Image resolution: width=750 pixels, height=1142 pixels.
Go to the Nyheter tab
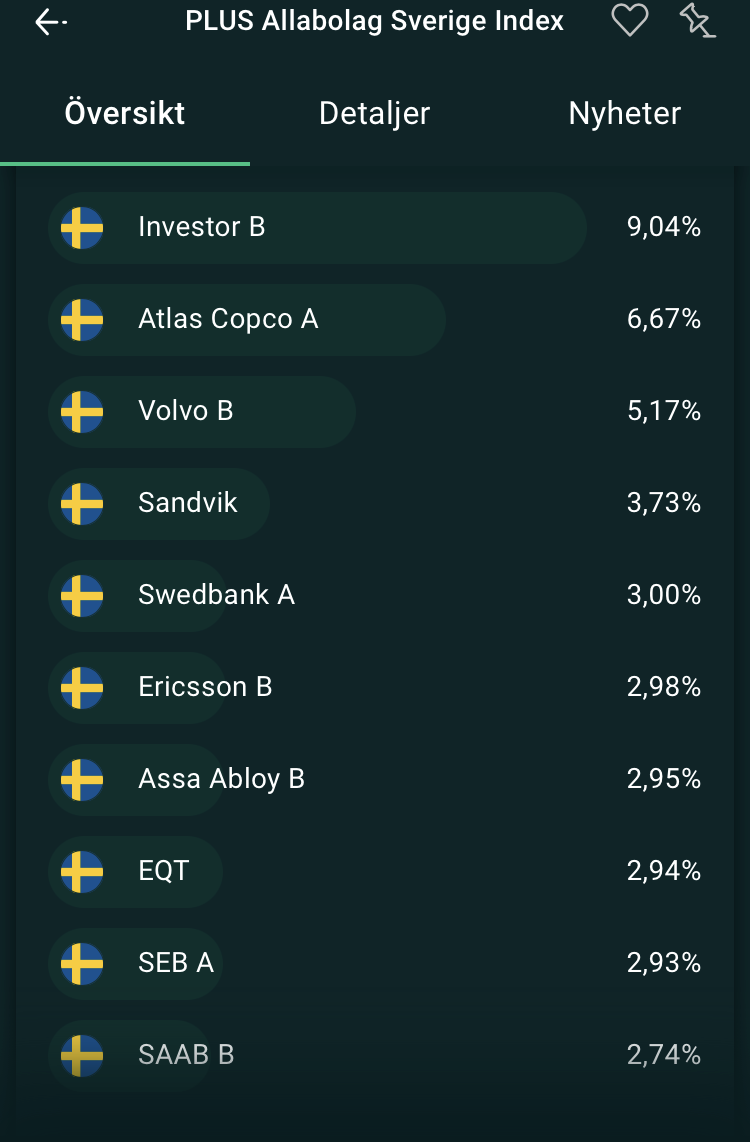click(x=624, y=113)
